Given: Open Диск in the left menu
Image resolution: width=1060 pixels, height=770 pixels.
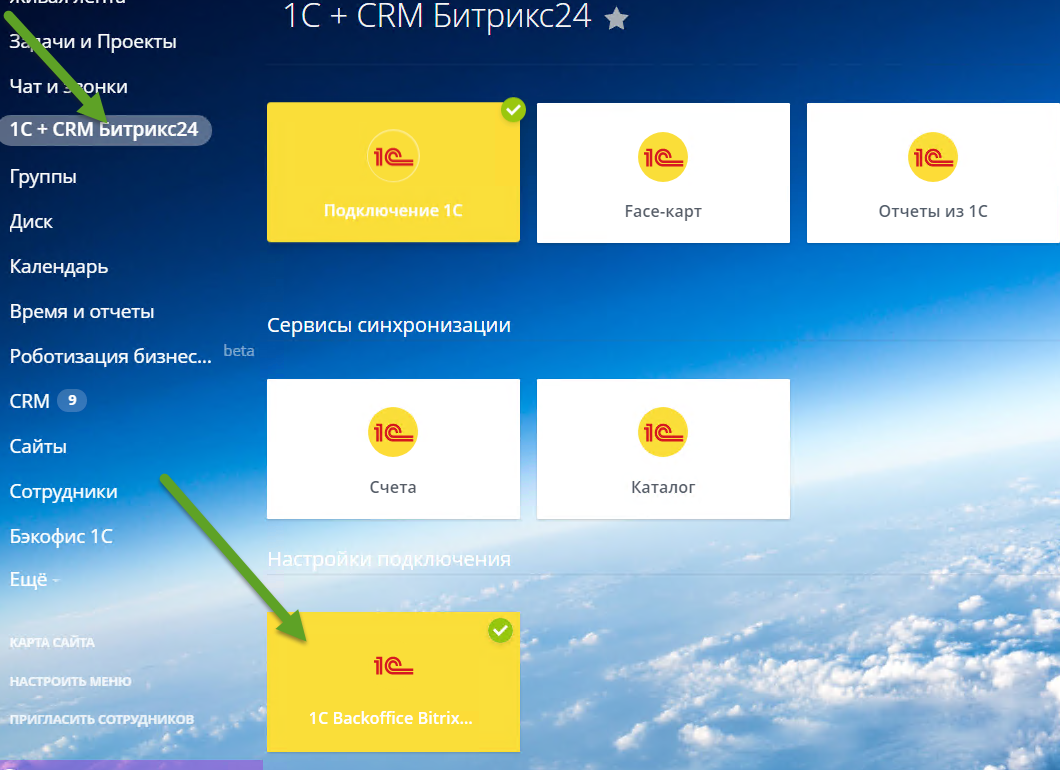Looking at the screenshot, I should pyautogui.click(x=31, y=222).
